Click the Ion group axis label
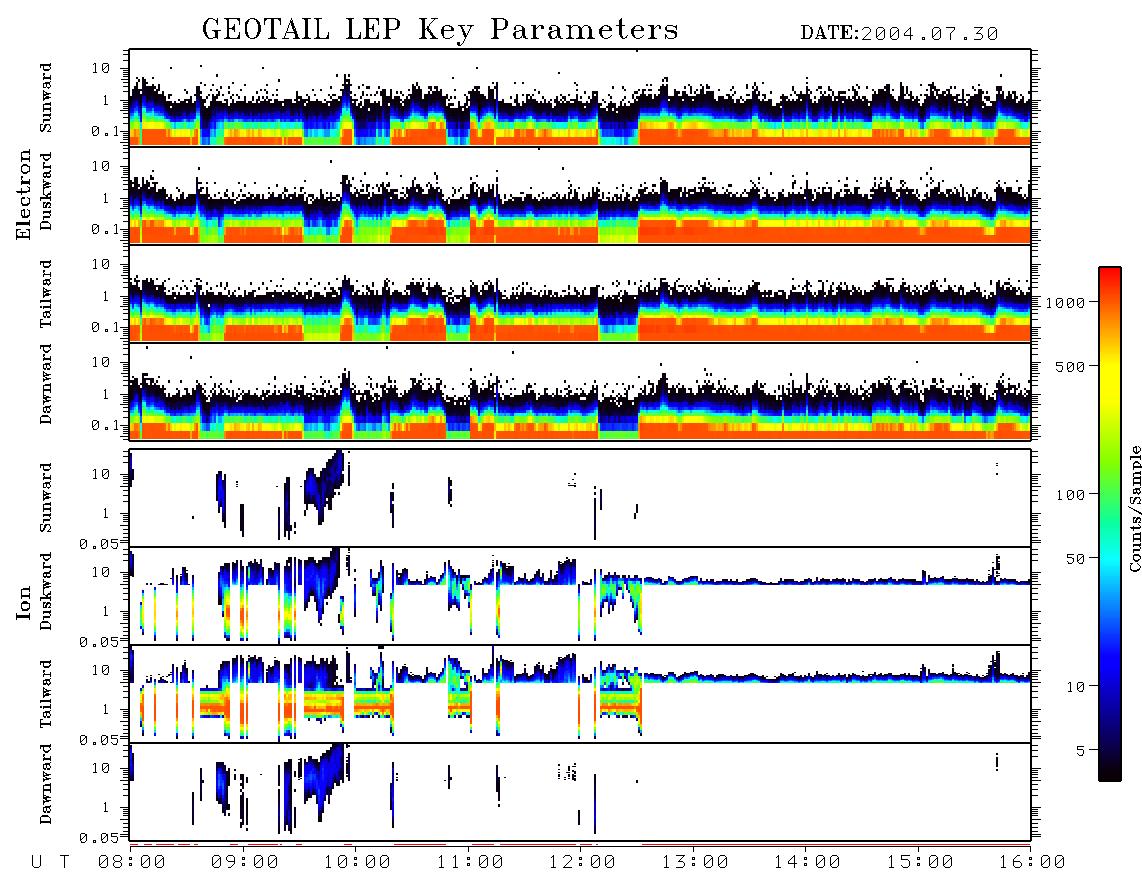The image size is (1142, 880). point(24,602)
